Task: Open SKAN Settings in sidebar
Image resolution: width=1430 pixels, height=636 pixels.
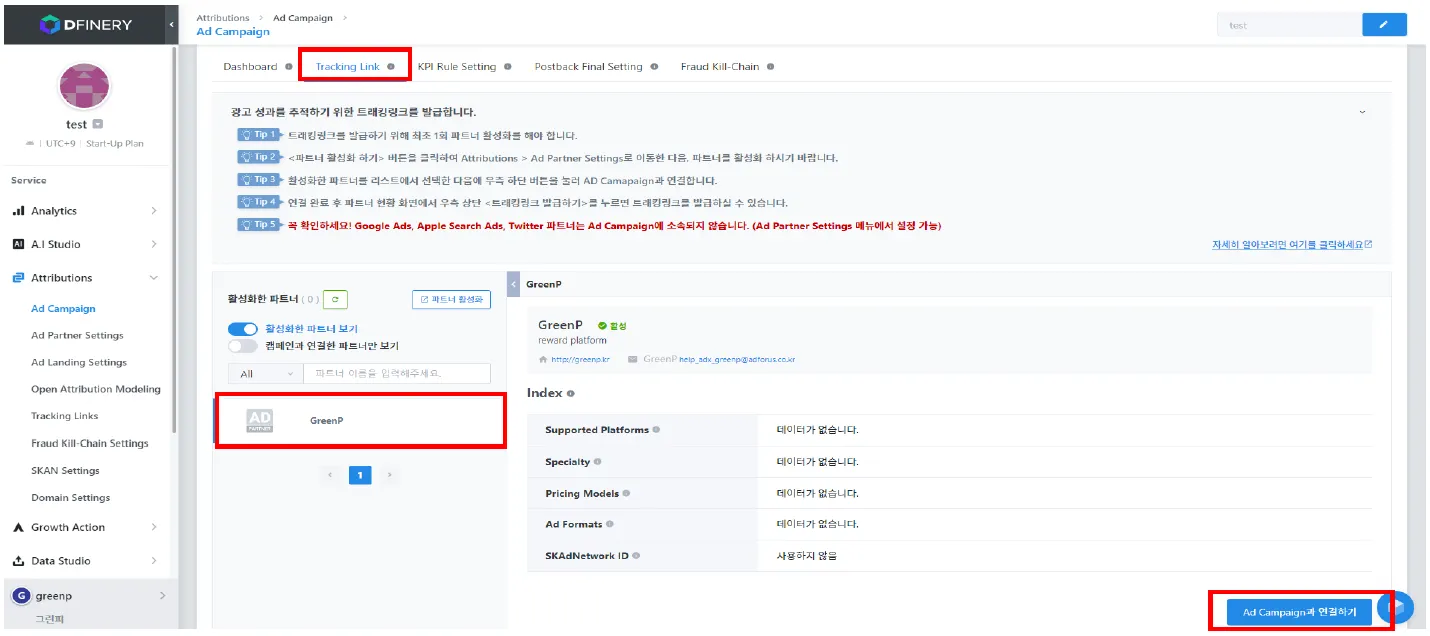Action: coord(65,470)
